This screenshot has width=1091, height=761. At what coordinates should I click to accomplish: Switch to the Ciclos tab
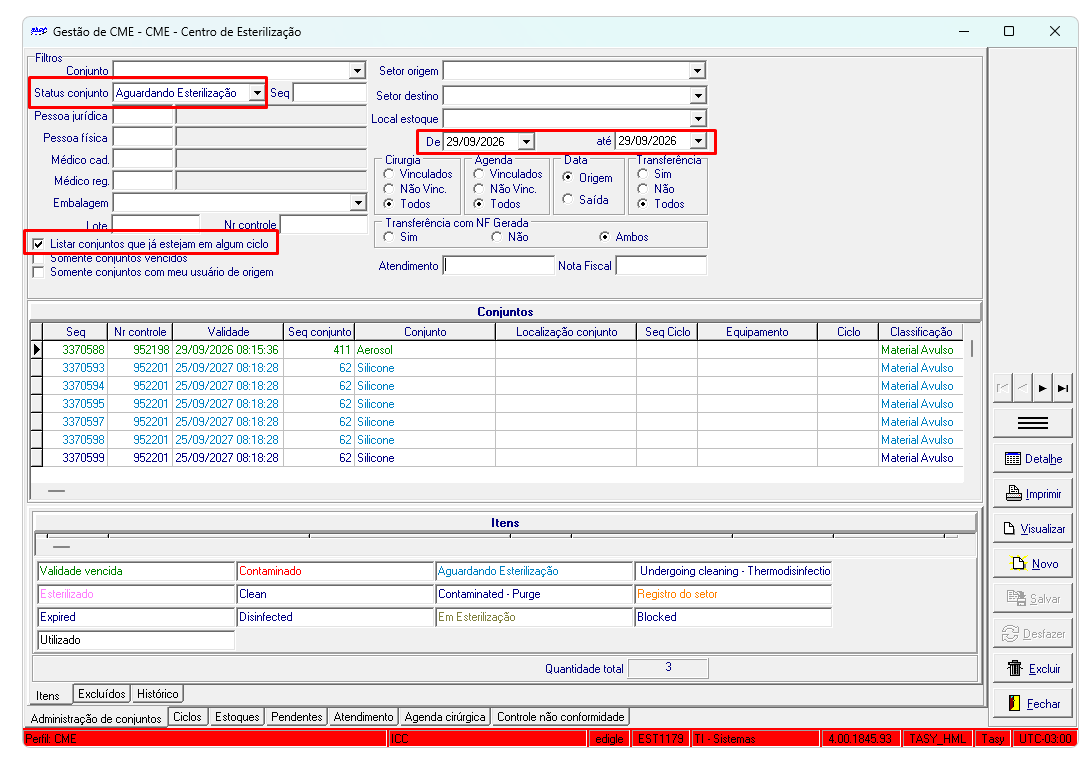coord(187,717)
